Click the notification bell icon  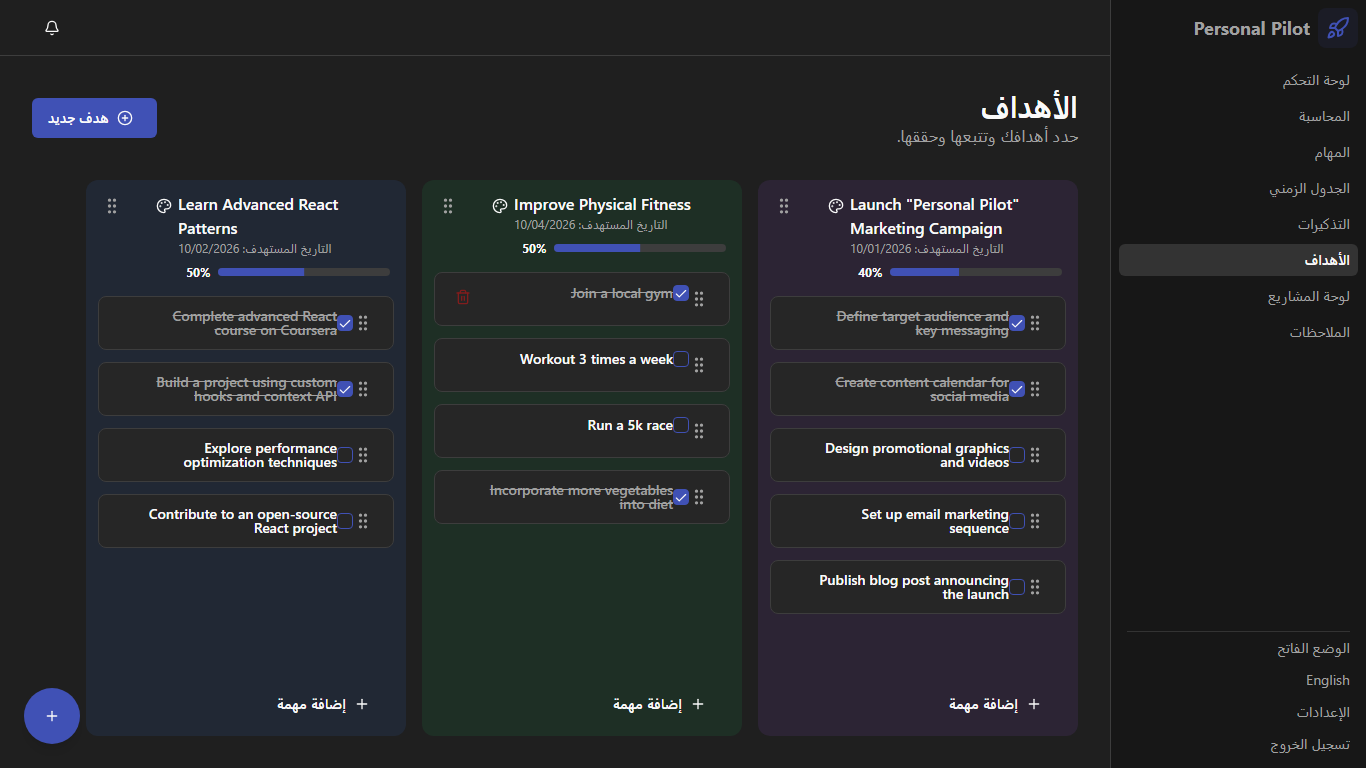point(52,28)
